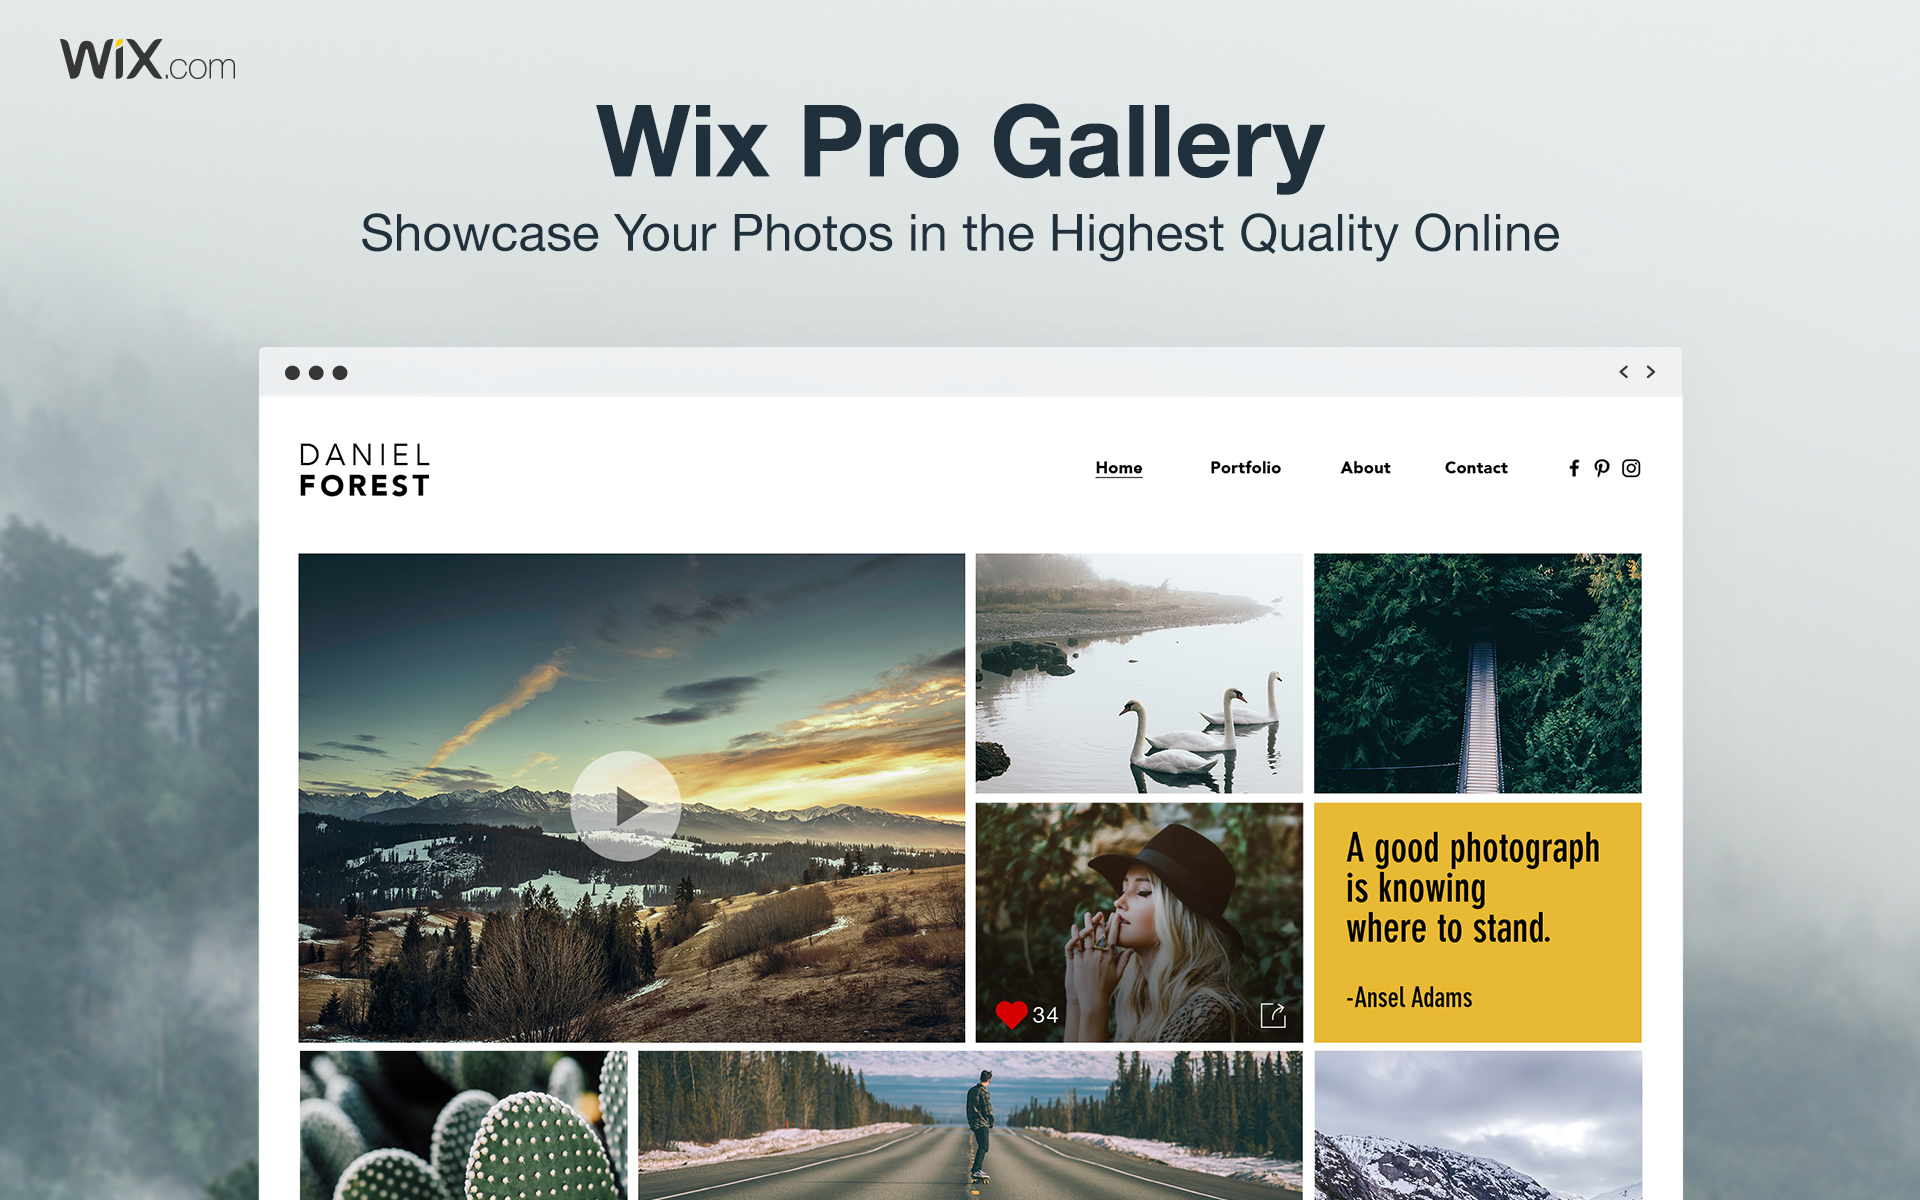Viewport: 1920px width, 1200px height.
Task: Open the Facebook social icon
Action: pos(1574,468)
